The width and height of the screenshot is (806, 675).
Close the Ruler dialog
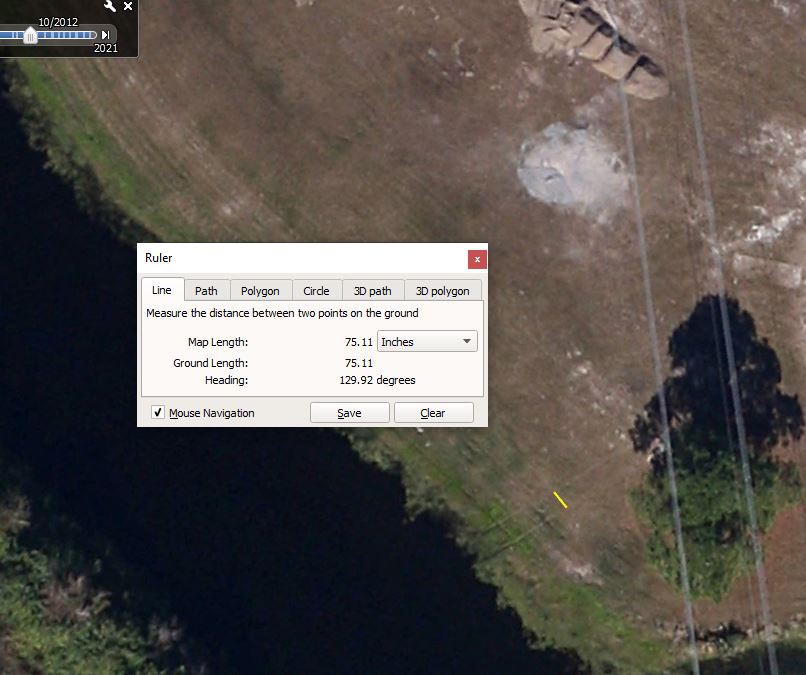pyautogui.click(x=477, y=259)
